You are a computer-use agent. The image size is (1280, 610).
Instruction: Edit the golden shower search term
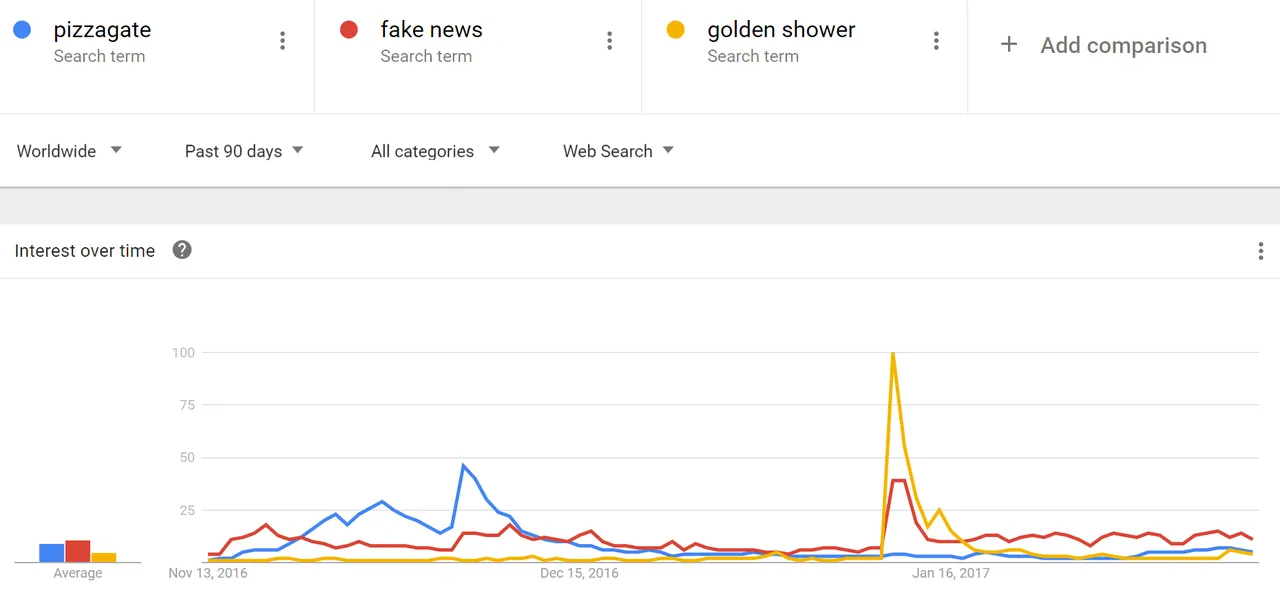pos(781,30)
